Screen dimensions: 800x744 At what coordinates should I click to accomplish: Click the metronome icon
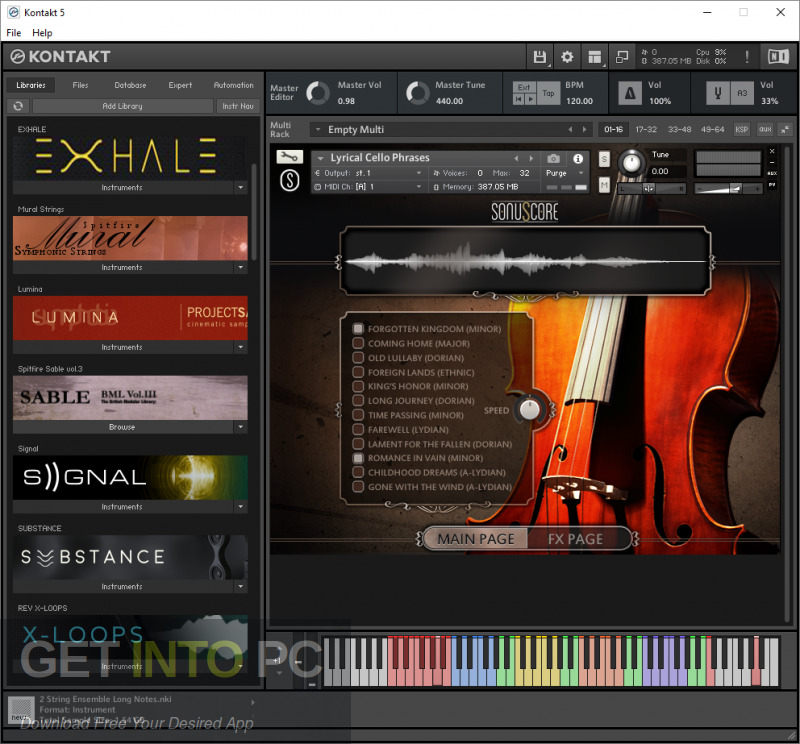(x=630, y=93)
